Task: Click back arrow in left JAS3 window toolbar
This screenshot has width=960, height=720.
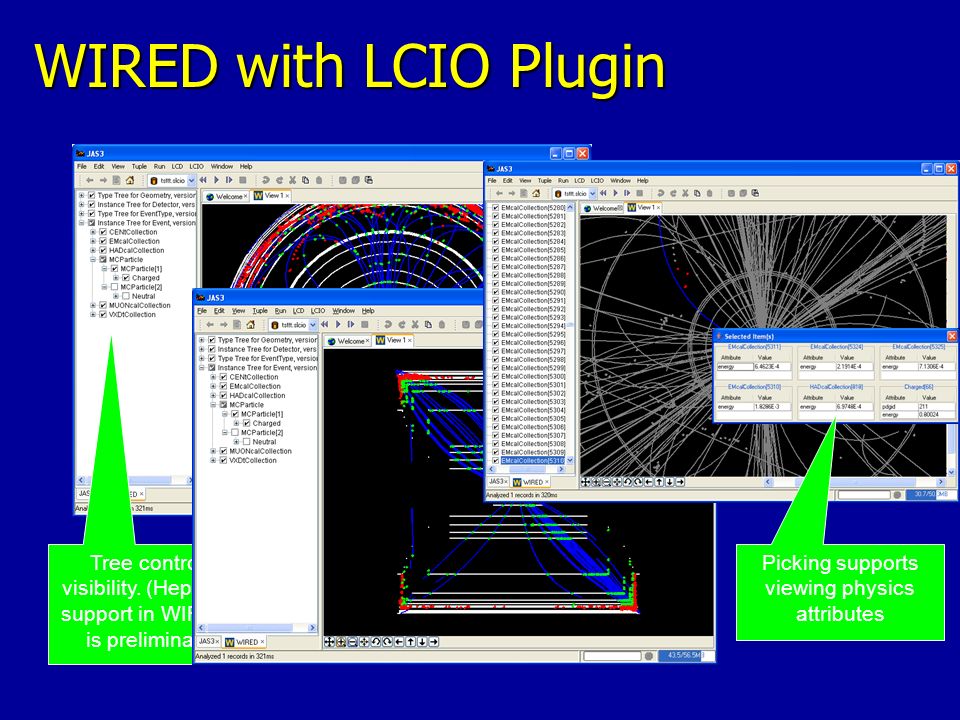Action: click(x=89, y=180)
